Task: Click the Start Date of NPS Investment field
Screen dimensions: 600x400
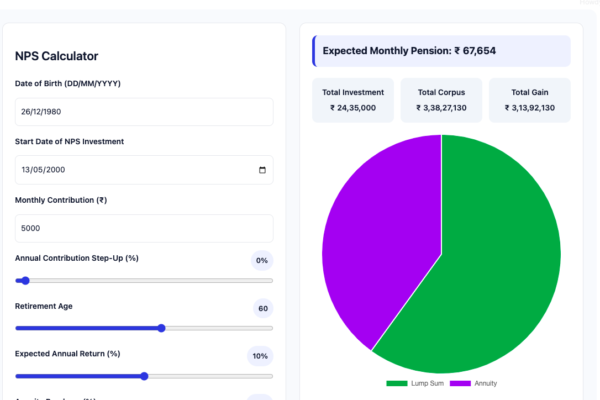Action: (144, 170)
